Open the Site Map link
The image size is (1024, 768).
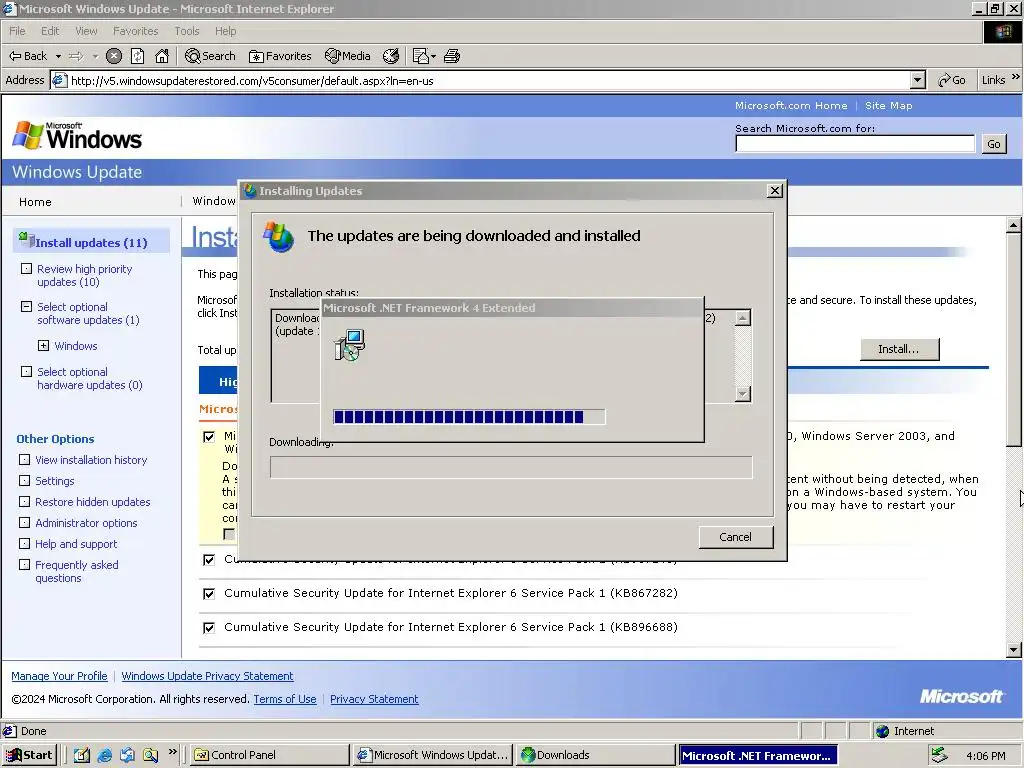[x=888, y=105]
